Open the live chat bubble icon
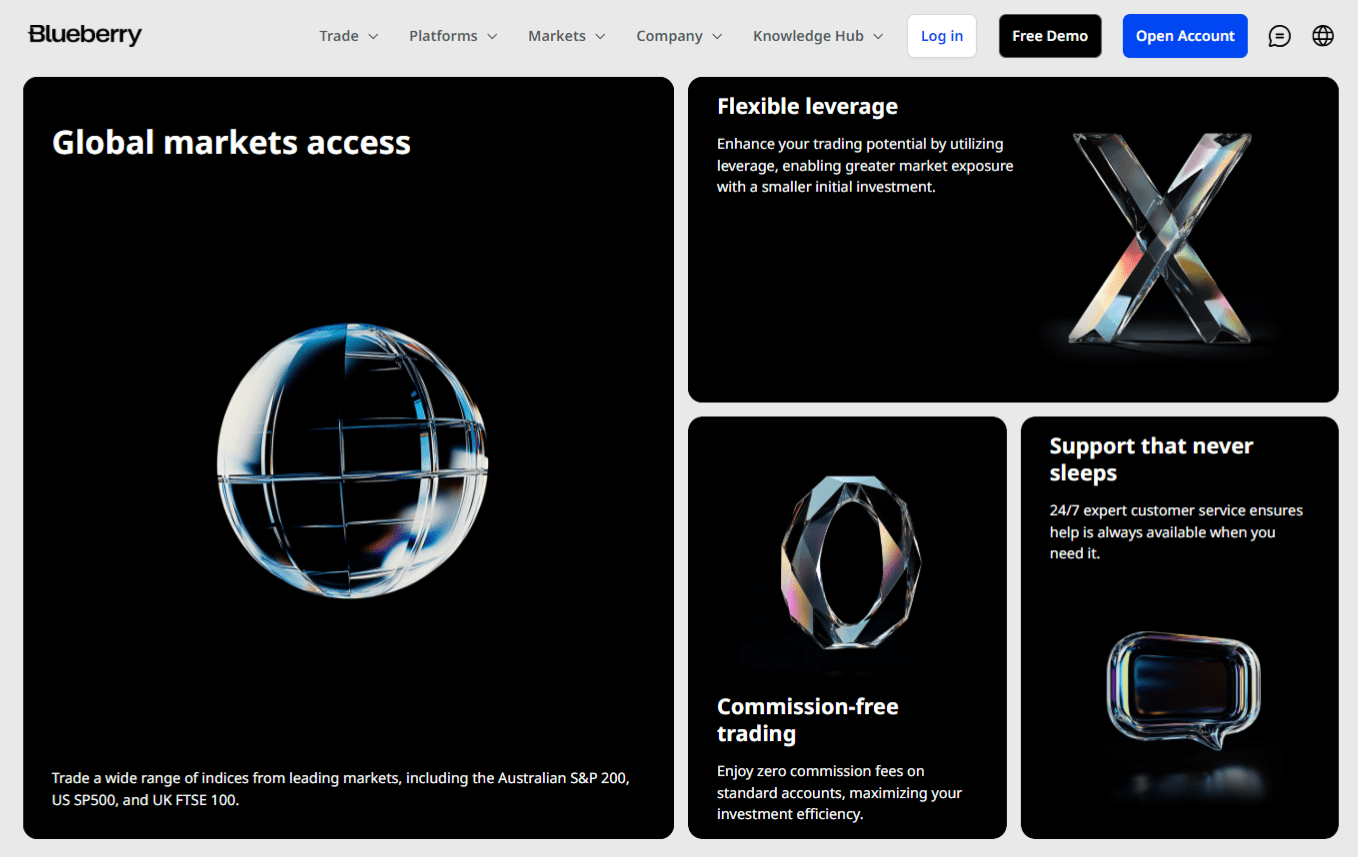1358x857 pixels. pyautogui.click(x=1279, y=36)
